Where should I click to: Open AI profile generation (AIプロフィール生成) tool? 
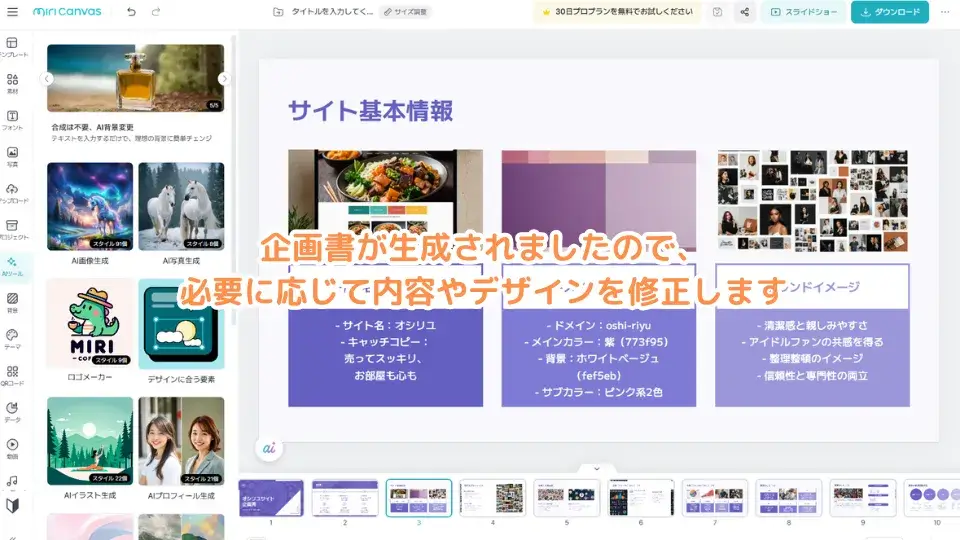(x=181, y=441)
